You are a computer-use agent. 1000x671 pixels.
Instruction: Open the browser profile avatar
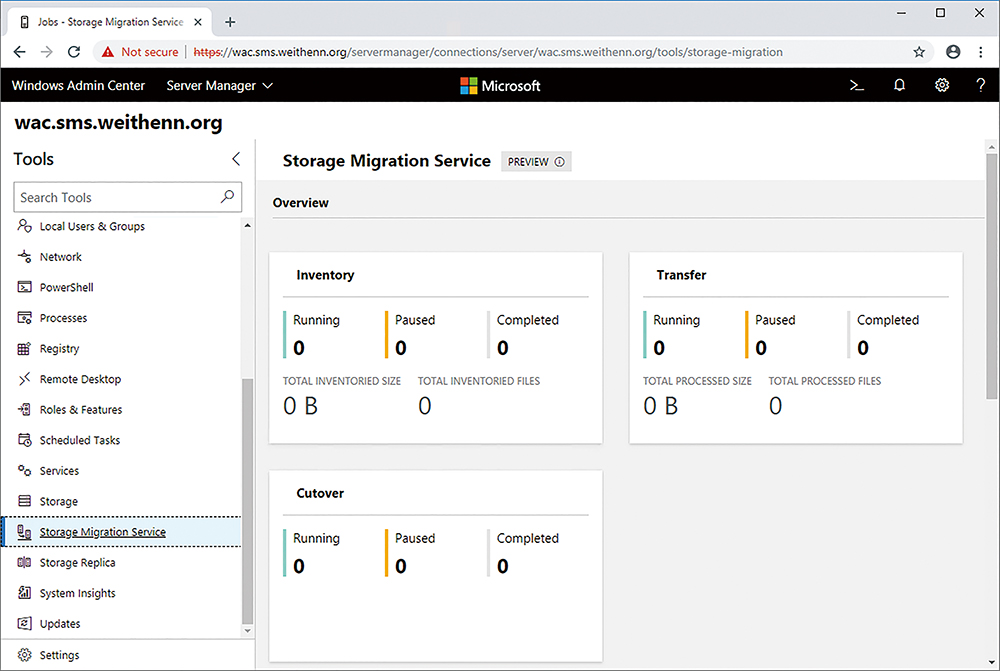953,52
